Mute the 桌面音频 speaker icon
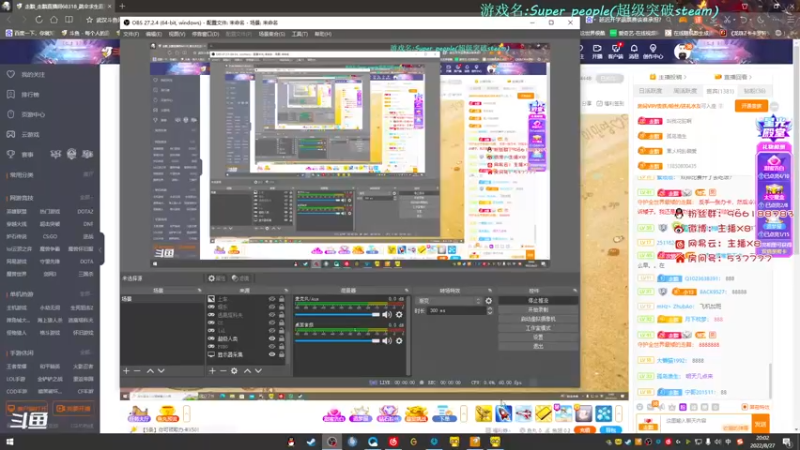Screen dimensions: 800x450 (x=387, y=341)
